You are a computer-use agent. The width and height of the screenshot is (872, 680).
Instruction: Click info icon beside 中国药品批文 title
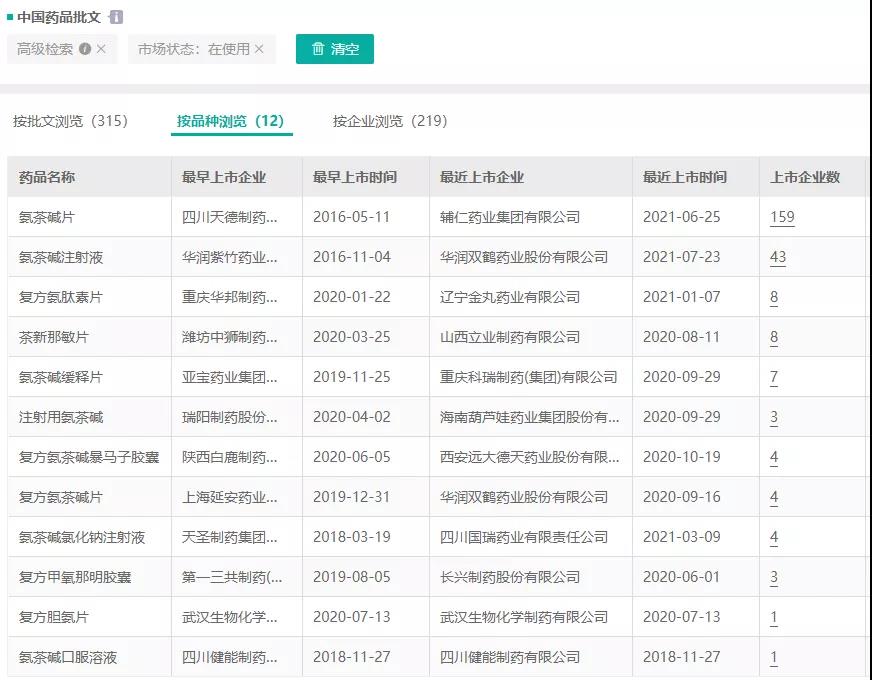[116, 17]
